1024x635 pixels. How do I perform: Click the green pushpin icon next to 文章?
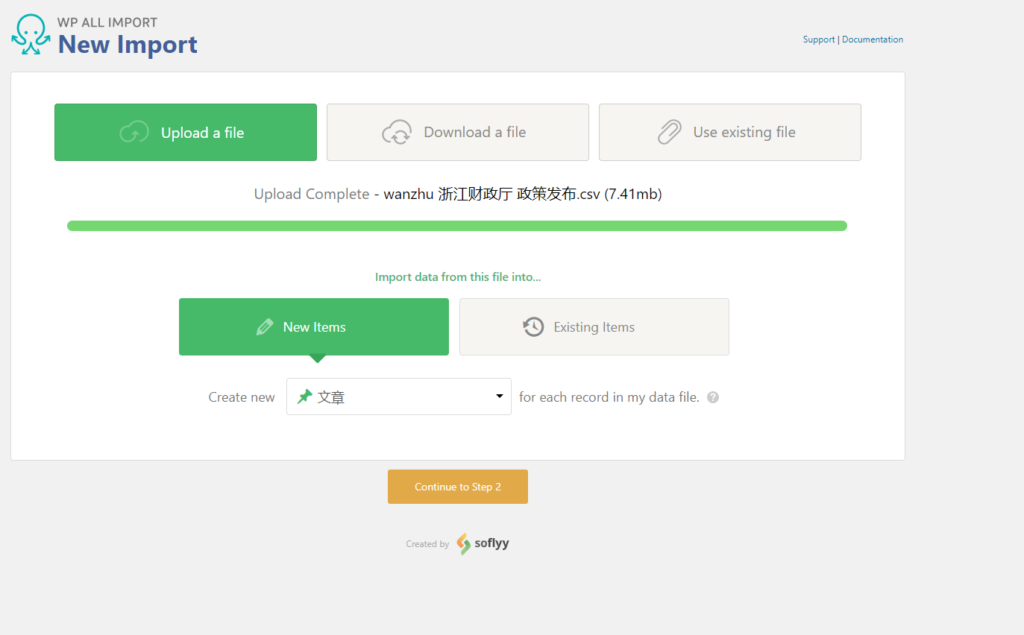304,397
